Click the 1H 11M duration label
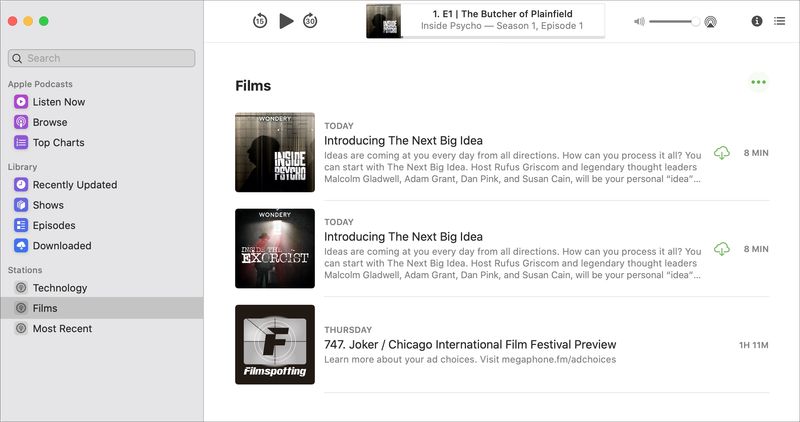This screenshot has height=422, width=800. click(x=754, y=345)
